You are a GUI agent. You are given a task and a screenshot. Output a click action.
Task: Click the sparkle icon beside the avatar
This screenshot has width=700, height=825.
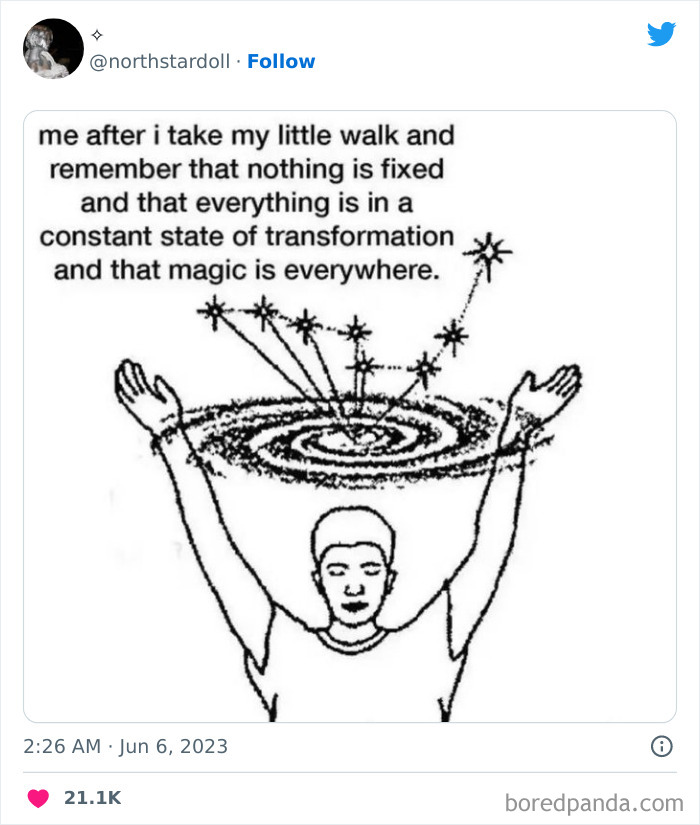[x=97, y=33]
